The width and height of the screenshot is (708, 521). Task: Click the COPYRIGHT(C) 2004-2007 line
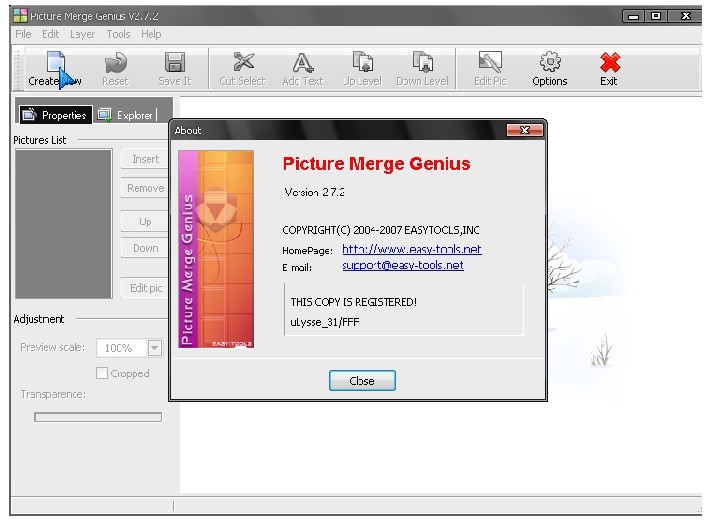[381, 230]
